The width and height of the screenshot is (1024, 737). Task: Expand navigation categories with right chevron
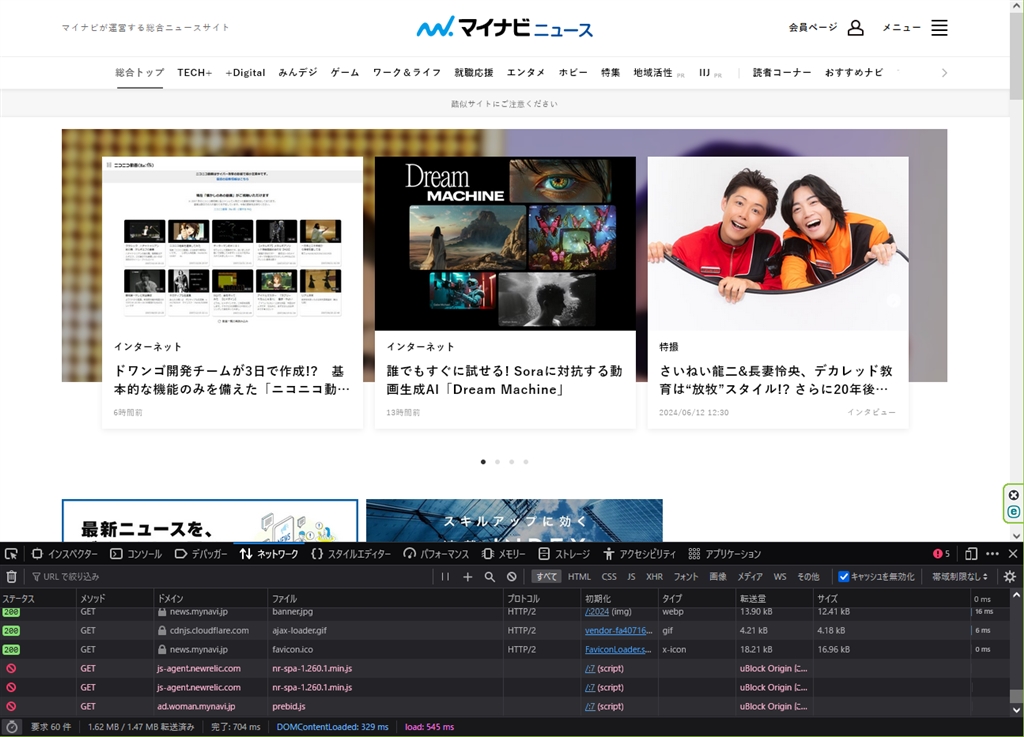944,73
